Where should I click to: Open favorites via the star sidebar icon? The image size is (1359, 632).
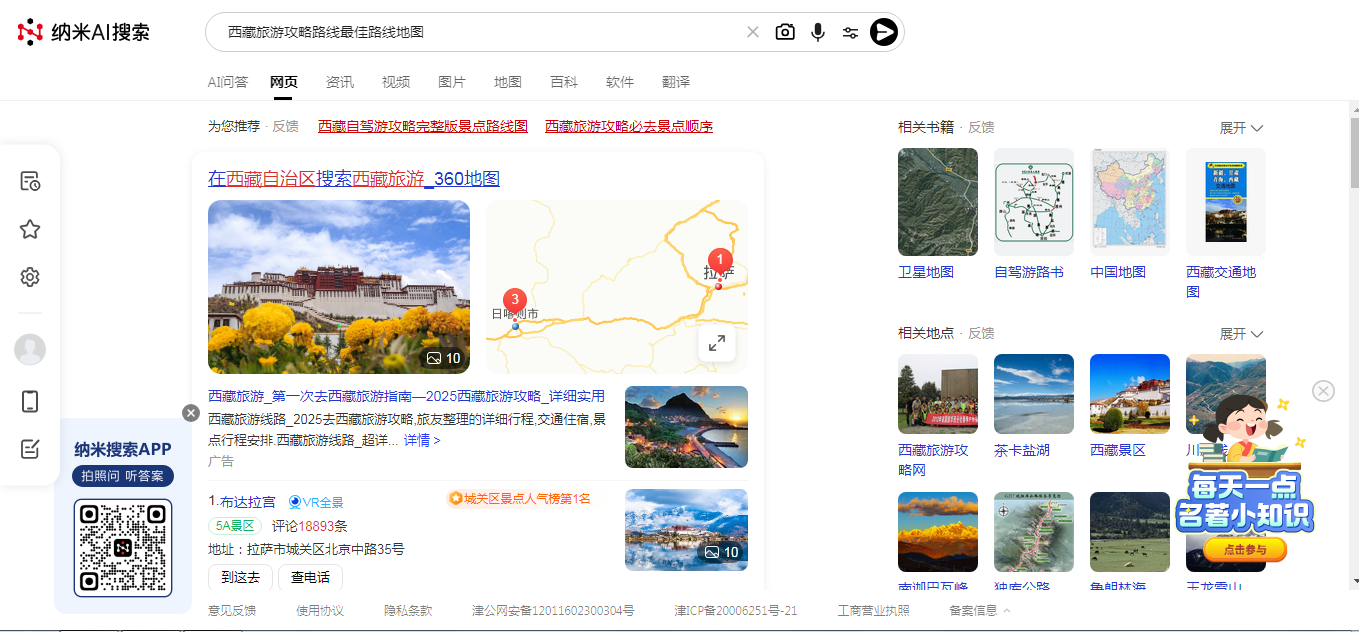[30, 229]
